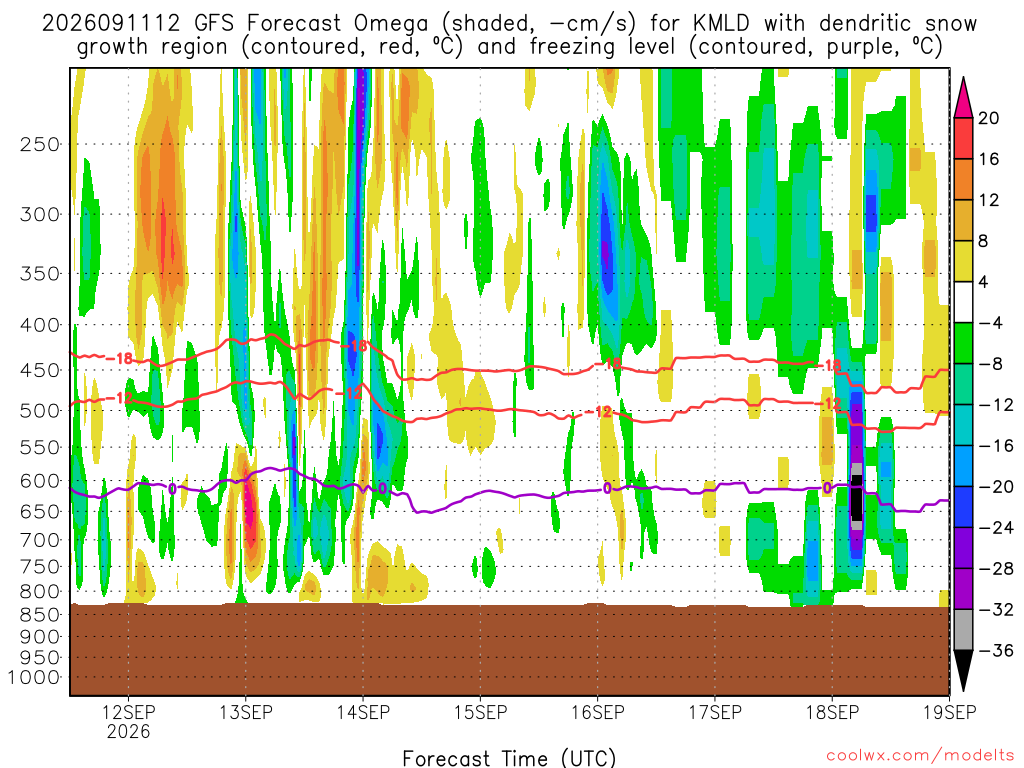Pick the purple colorbar segment near -28
The width and height of the screenshot is (1024, 768).
tap(963, 568)
